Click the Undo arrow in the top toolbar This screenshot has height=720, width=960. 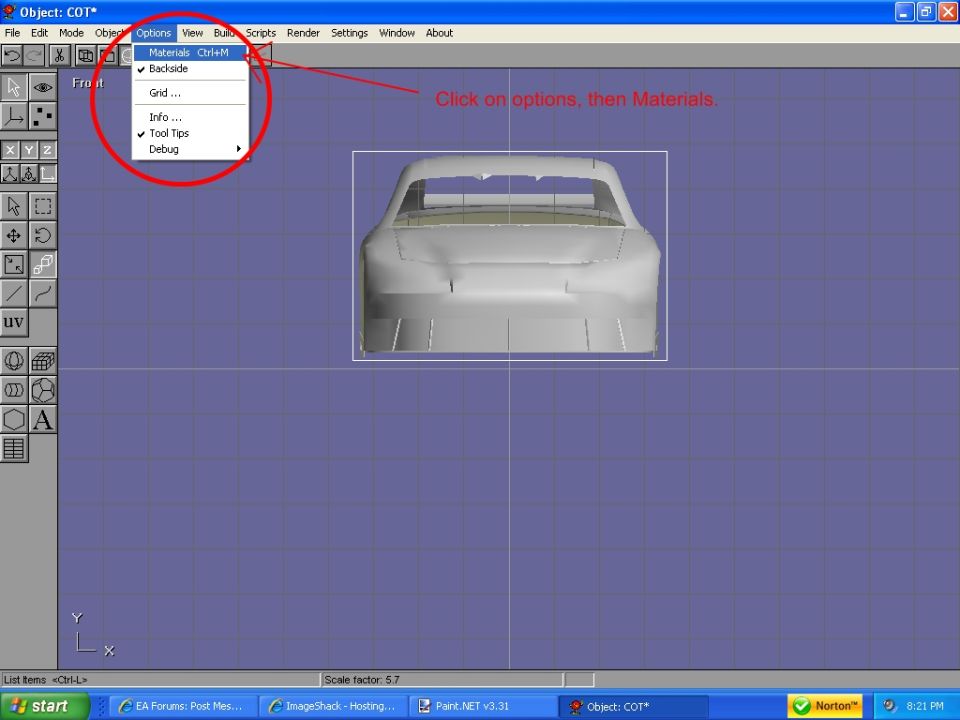pyautogui.click(x=12, y=56)
